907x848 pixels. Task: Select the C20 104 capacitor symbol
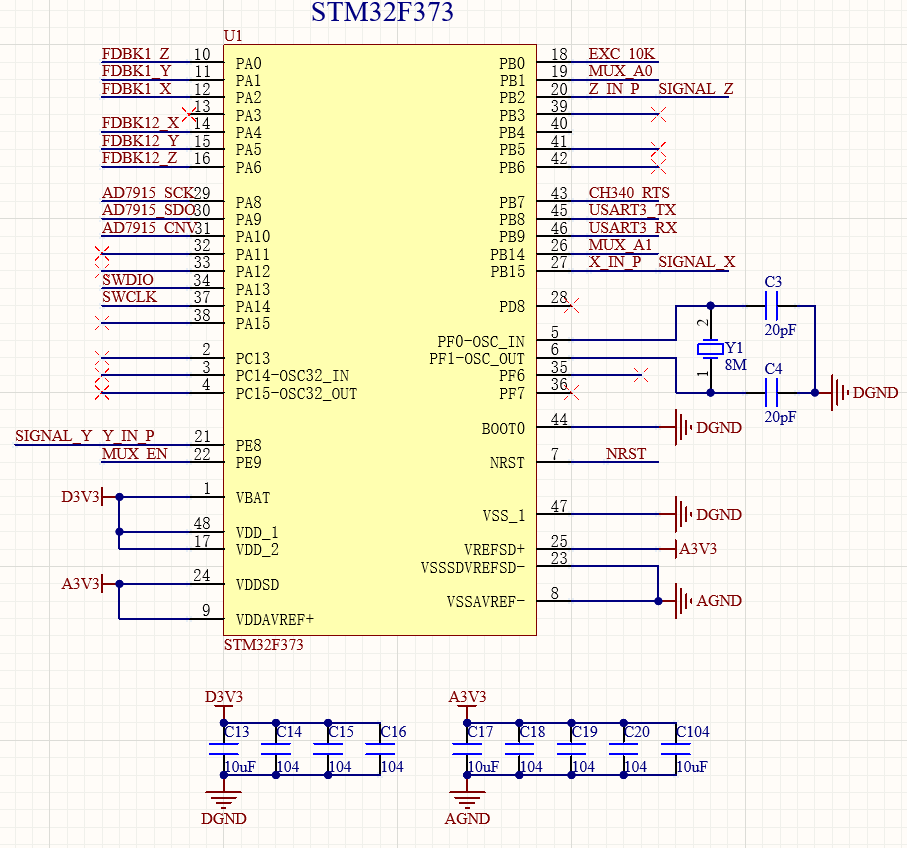click(623, 749)
